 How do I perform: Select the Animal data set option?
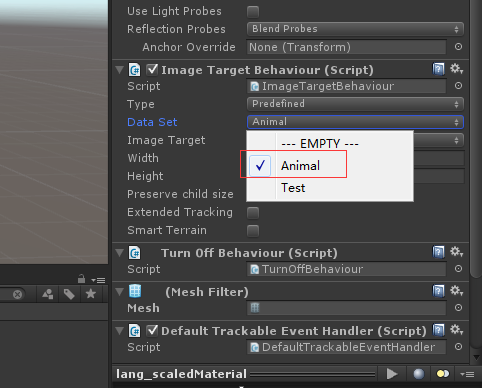(330, 166)
